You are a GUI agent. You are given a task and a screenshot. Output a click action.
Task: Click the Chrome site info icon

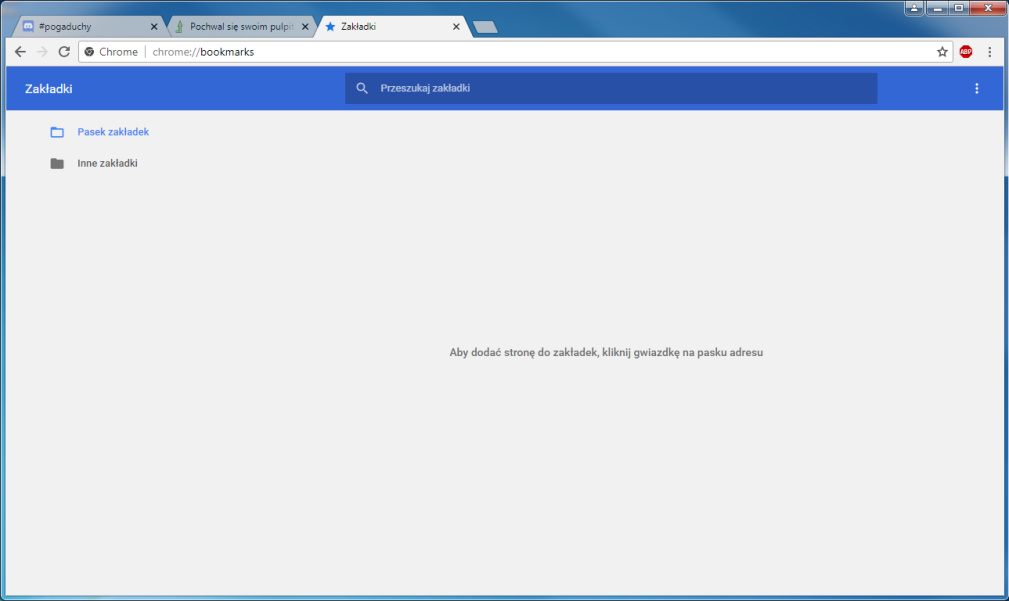click(x=89, y=52)
